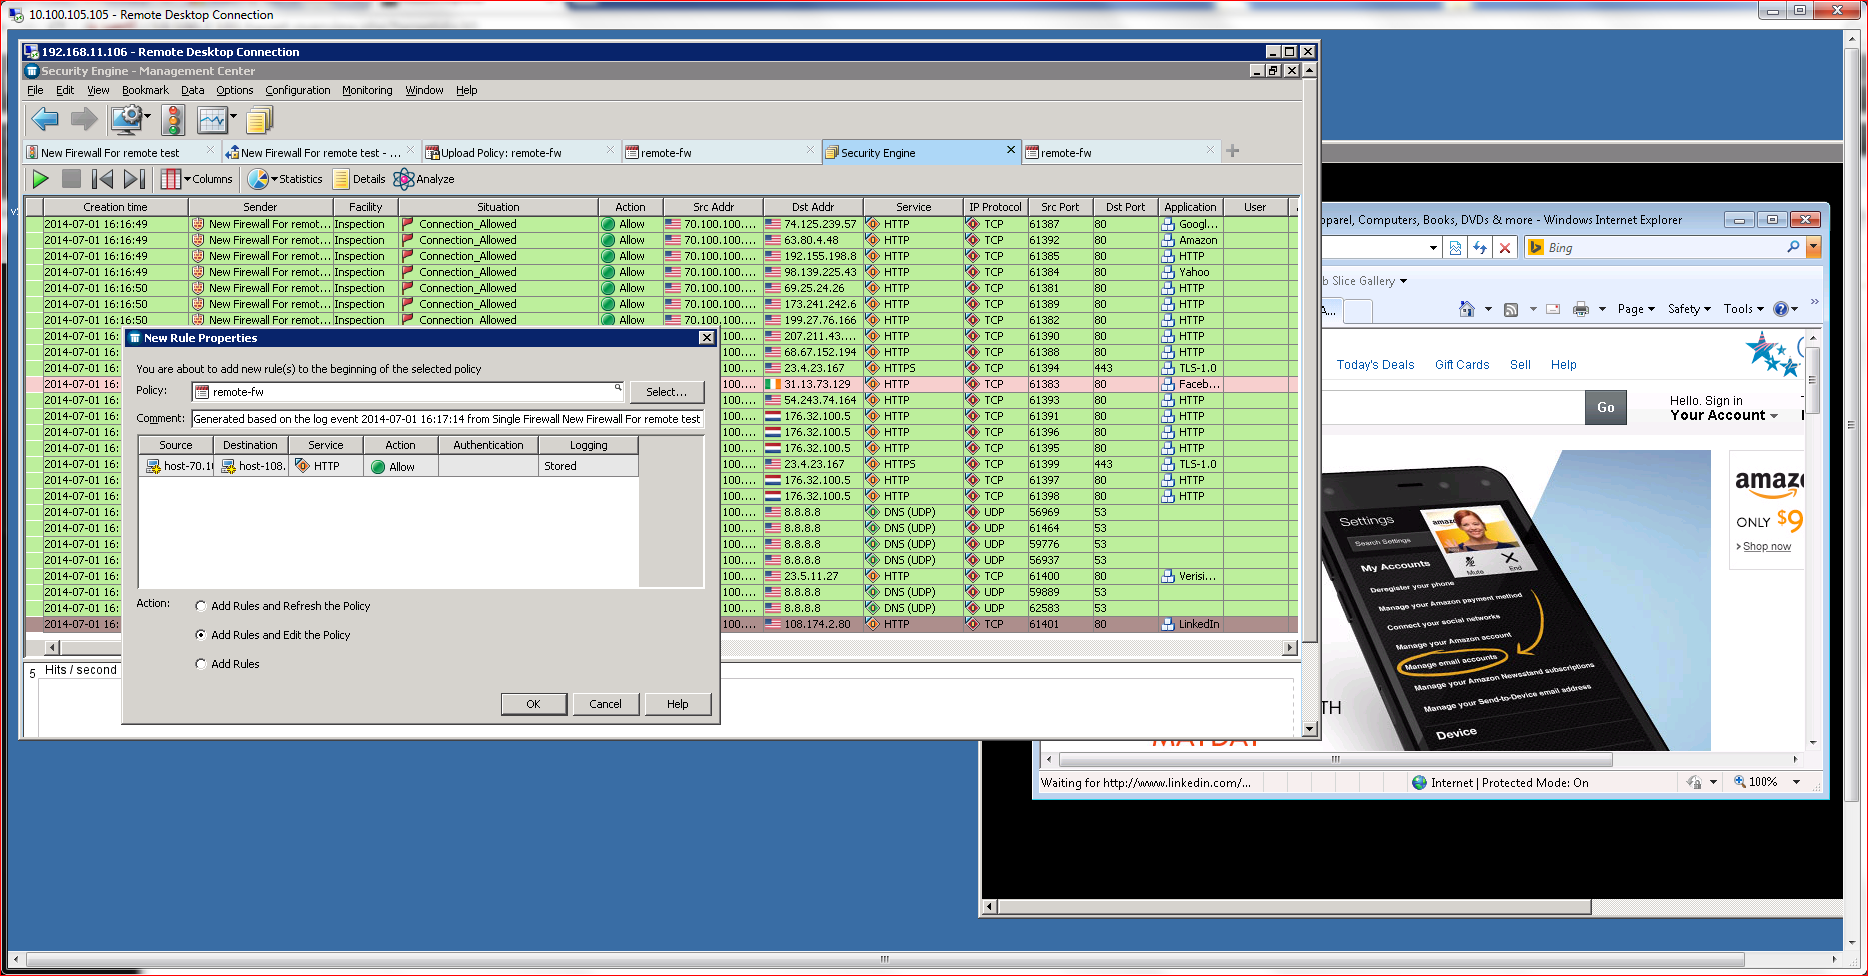Click Cancel in New Rule Properties
The image size is (1868, 976).
tap(605, 704)
